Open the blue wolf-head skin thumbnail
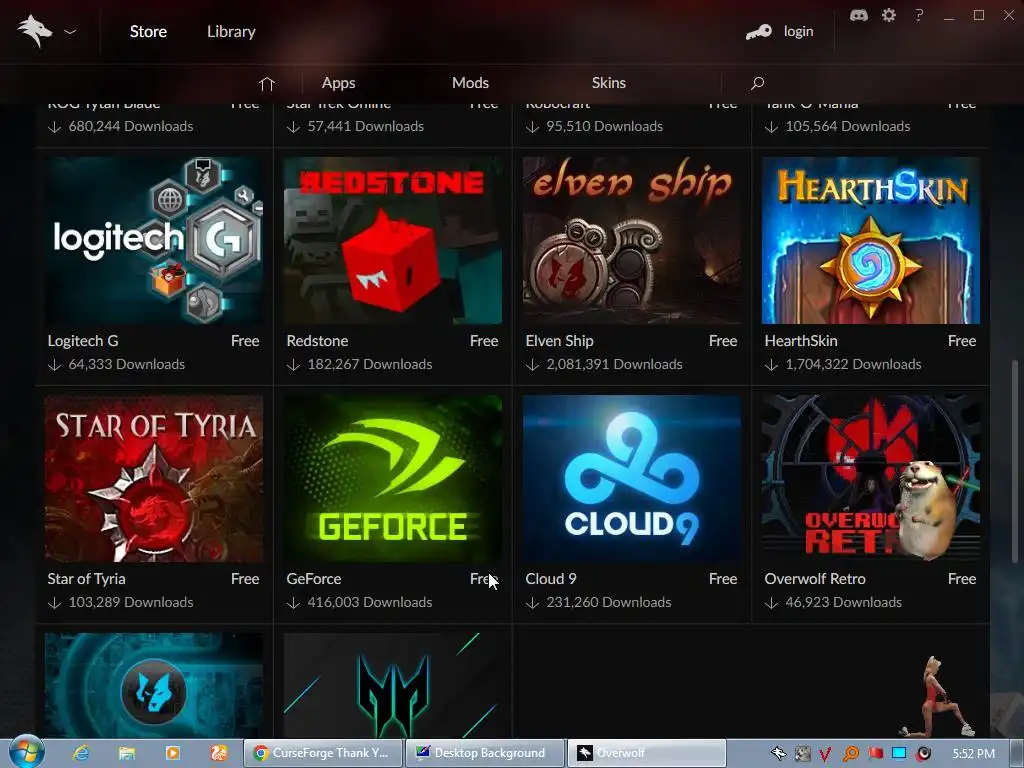The width and height of the screenshot is (1024, 768). coord(154,685)
